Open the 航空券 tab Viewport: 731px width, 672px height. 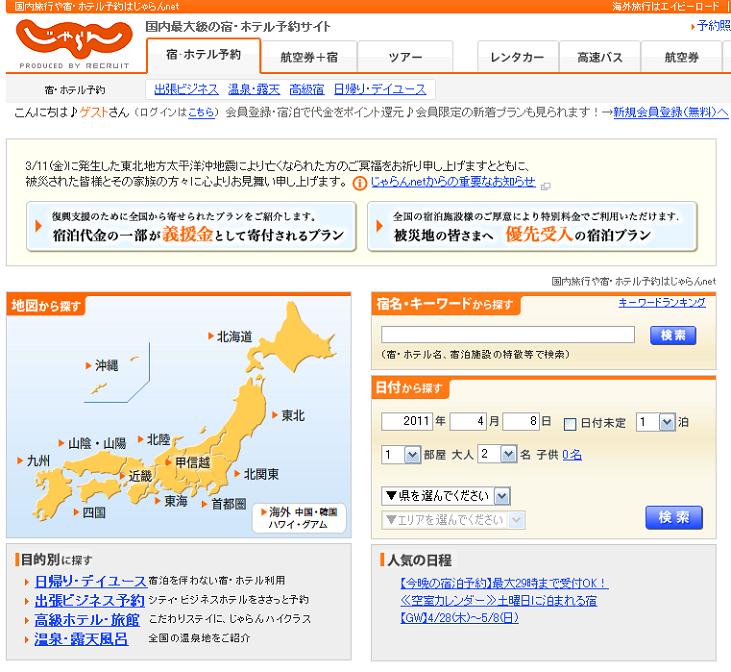(681, 57)
